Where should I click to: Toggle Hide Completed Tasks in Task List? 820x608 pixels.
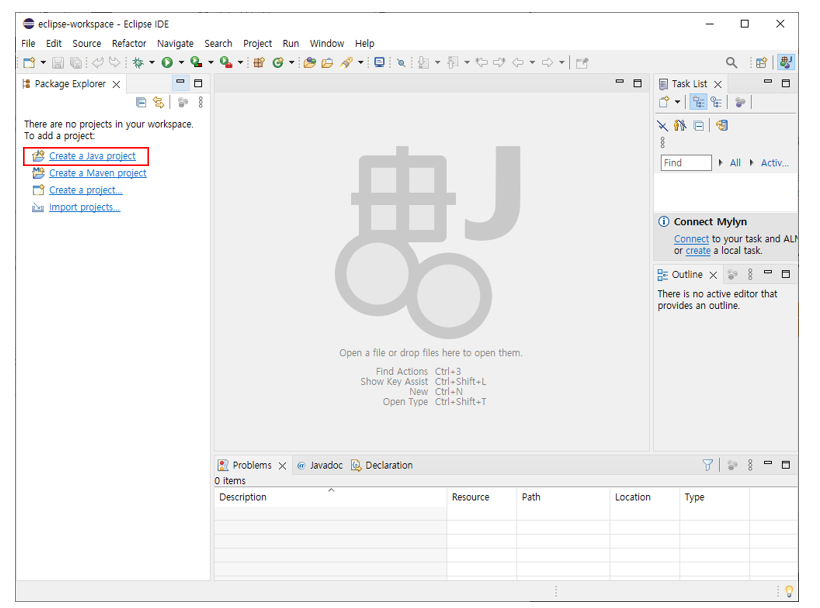(x=663, y=125)
